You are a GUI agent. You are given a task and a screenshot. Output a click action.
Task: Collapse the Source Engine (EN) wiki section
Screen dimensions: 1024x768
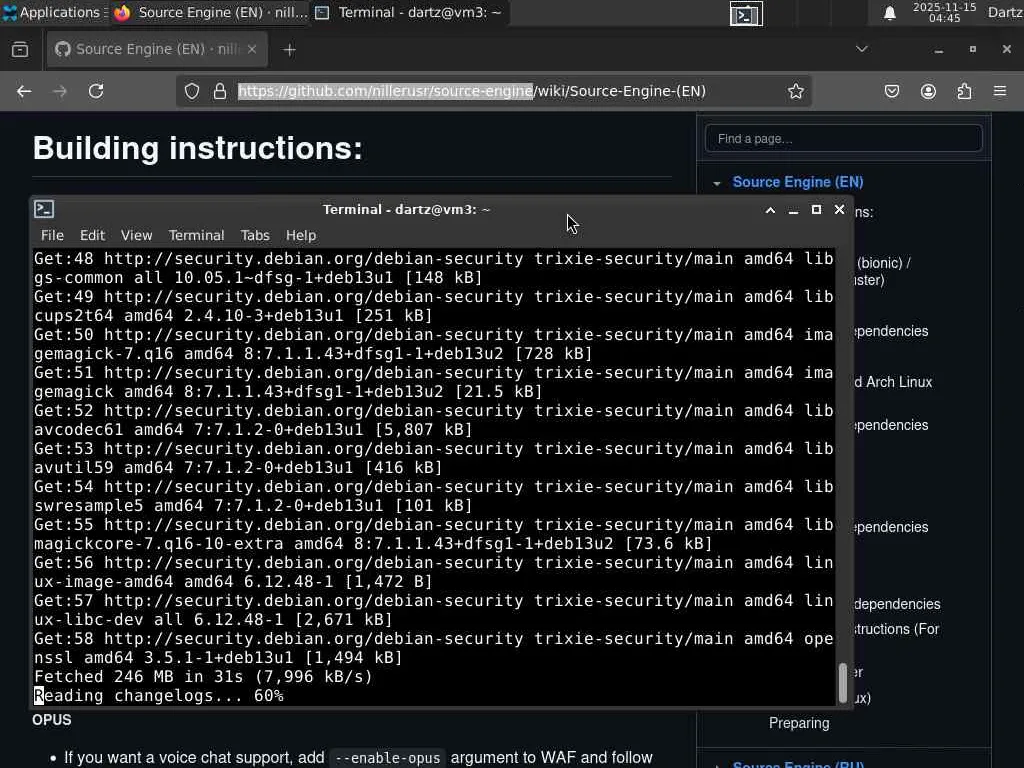[717, 184]
